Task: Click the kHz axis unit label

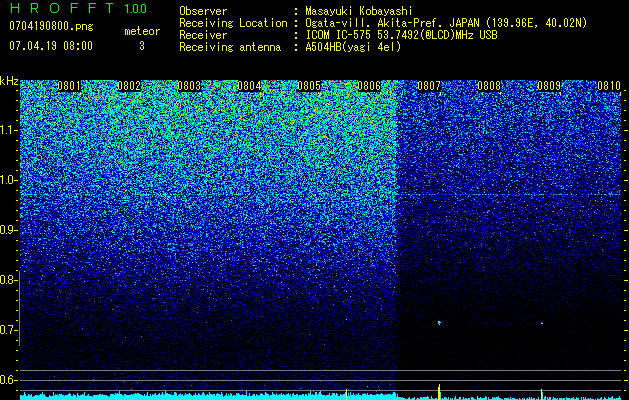Action: coord(9,81)
